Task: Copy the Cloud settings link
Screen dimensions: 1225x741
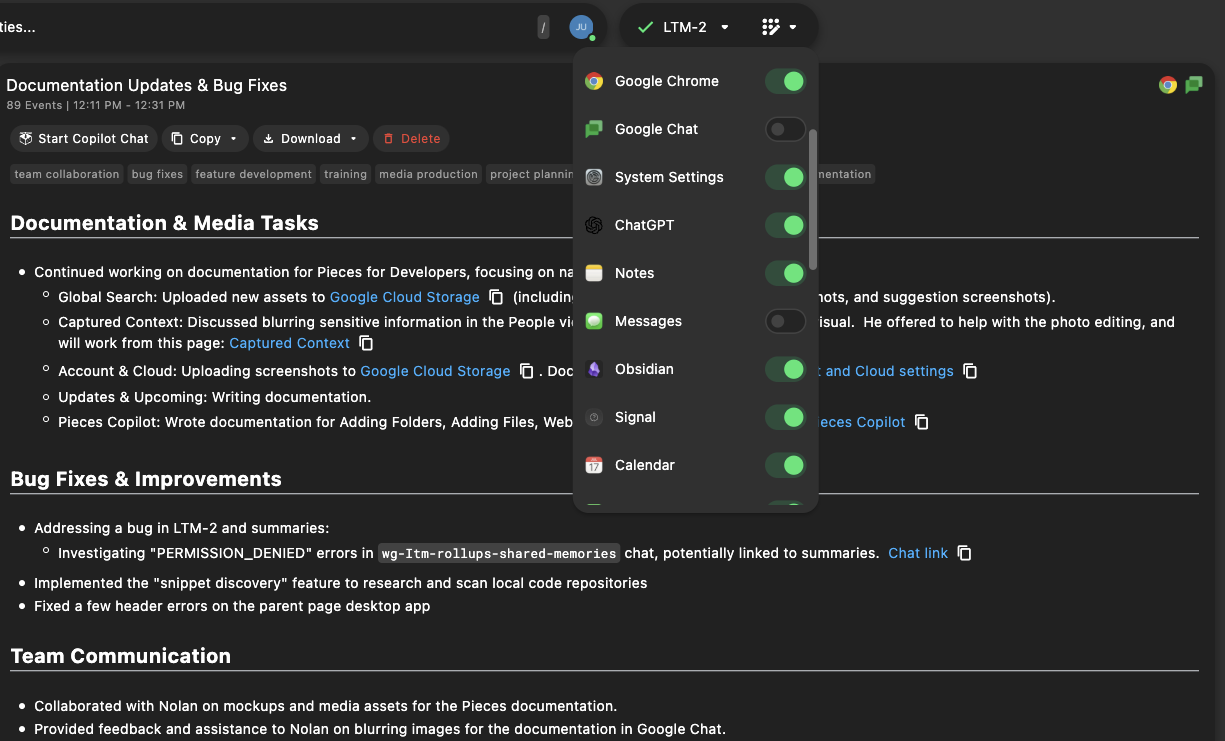Action: click(x=970, y=371)
